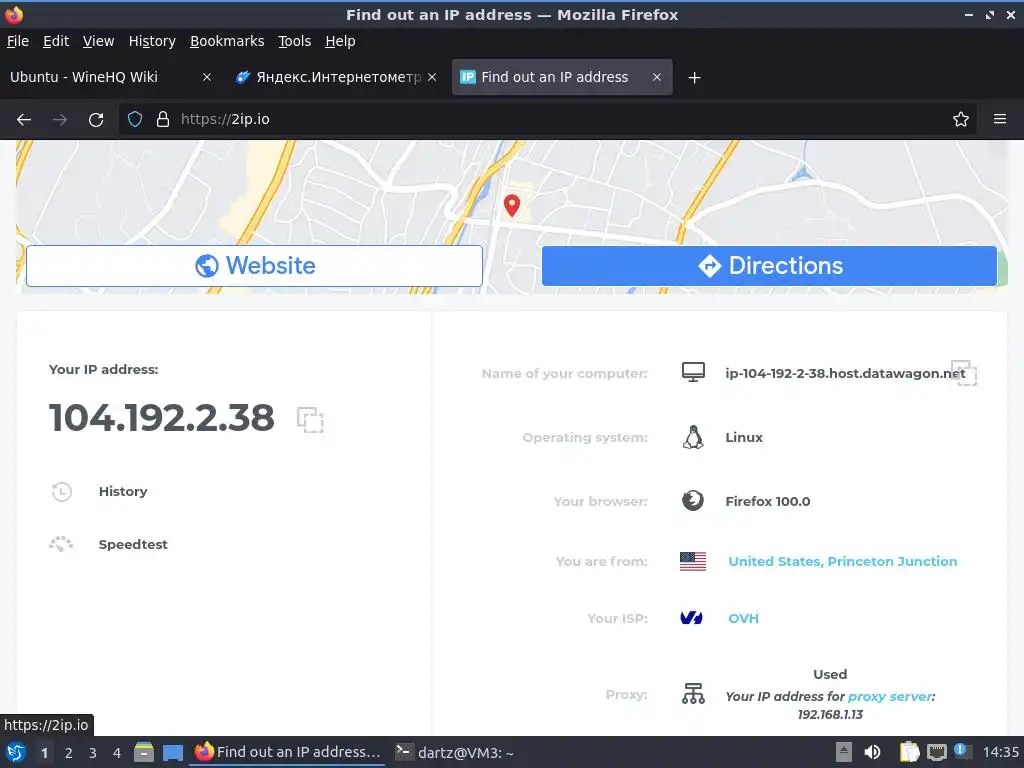Show site security info via padlock
The width and height of the screenshot is (1024, 768).
pos(163,119)
